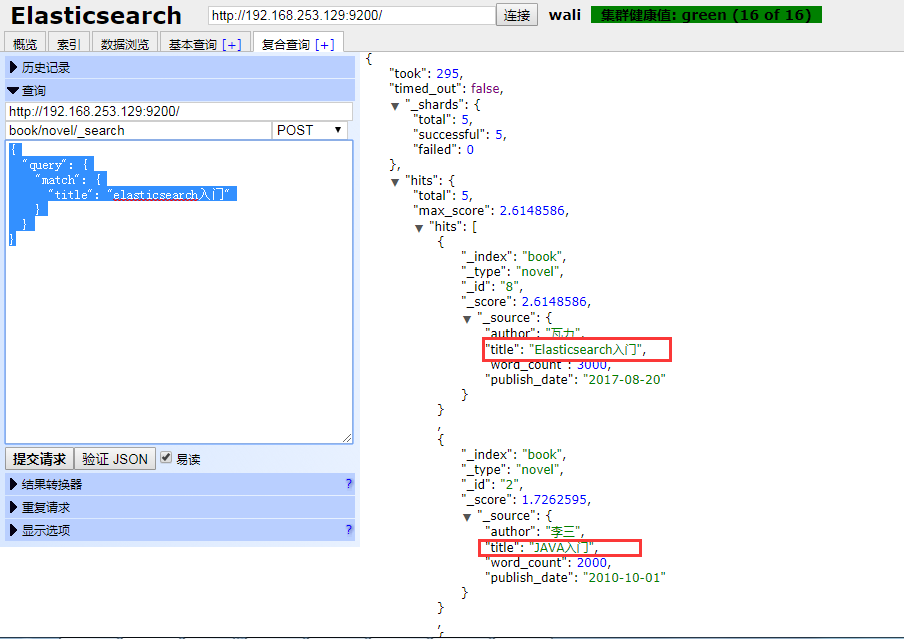This screenshot has height=639, width=904.
Task: Expand the 历史记录 section
Action: [180, 67]
